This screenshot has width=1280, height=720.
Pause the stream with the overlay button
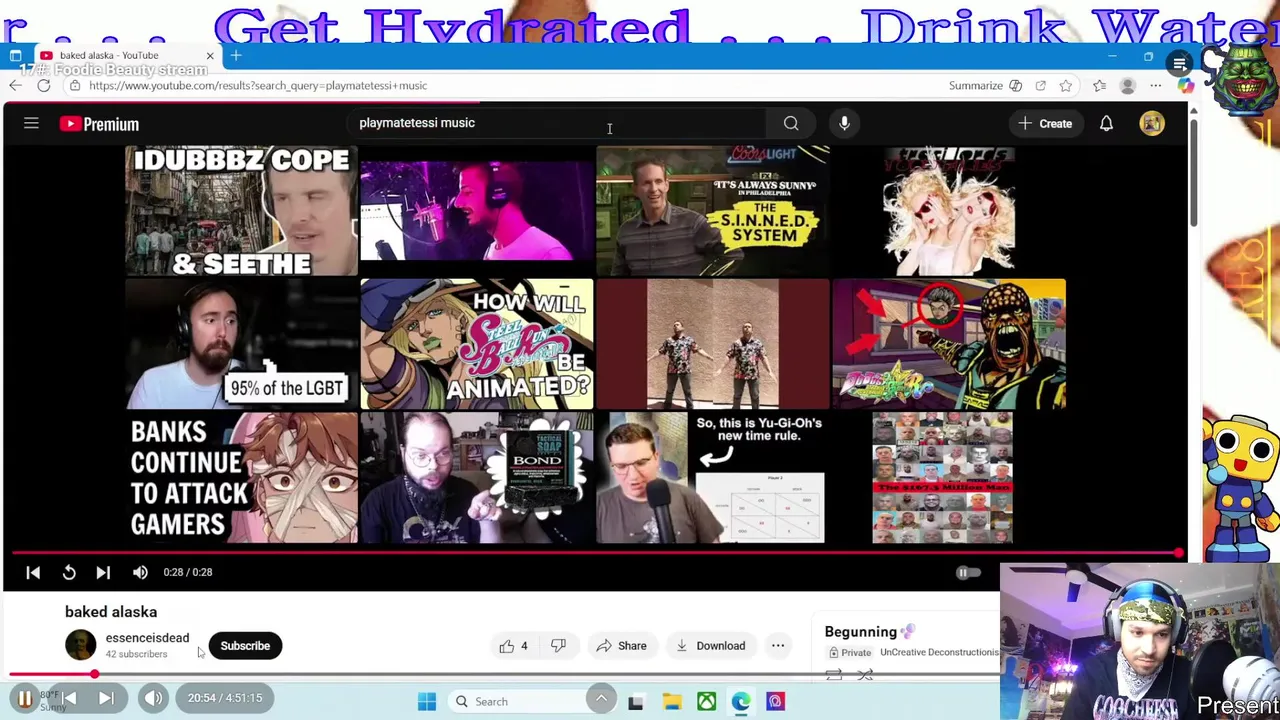[x=25, y=698]
